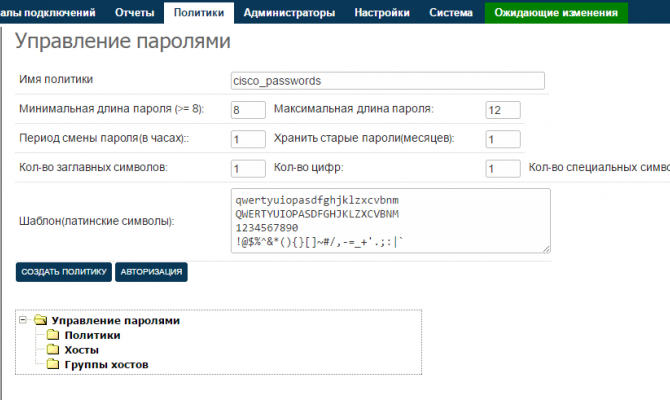Screen dimensions: 670x400
Task: Click the Группы хостов folder icon
Action: point(54,365)
